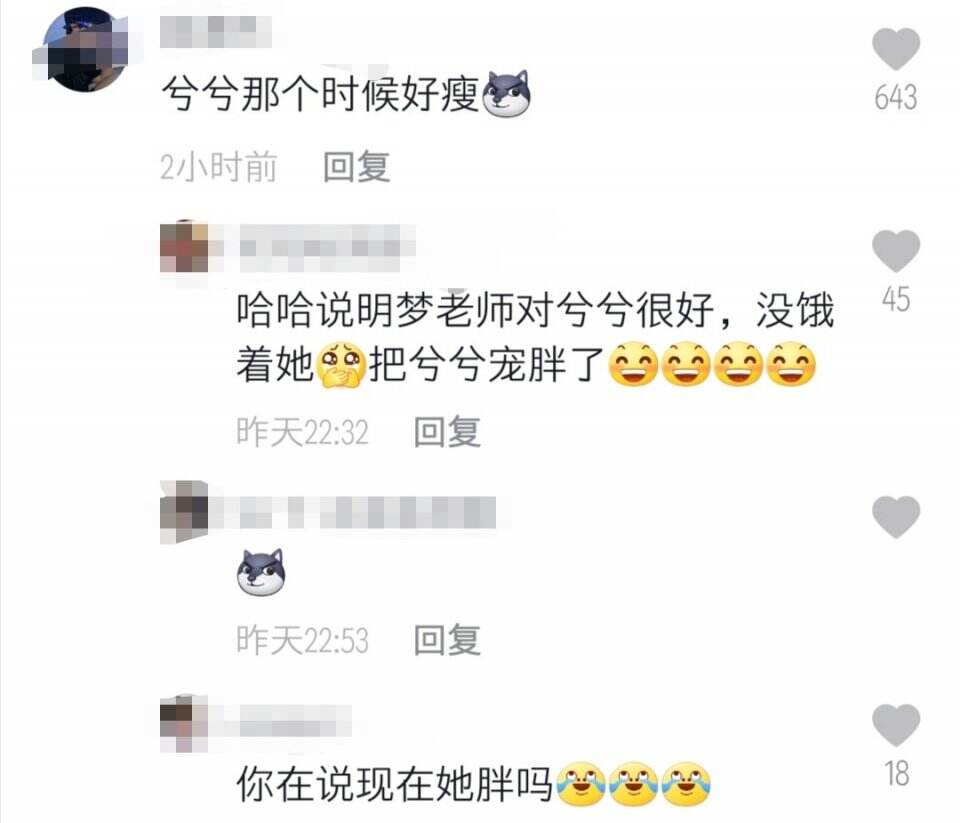960x823 pixels.
Task: Open the top commenter's round avatar
Action: [x=86, y=49]
